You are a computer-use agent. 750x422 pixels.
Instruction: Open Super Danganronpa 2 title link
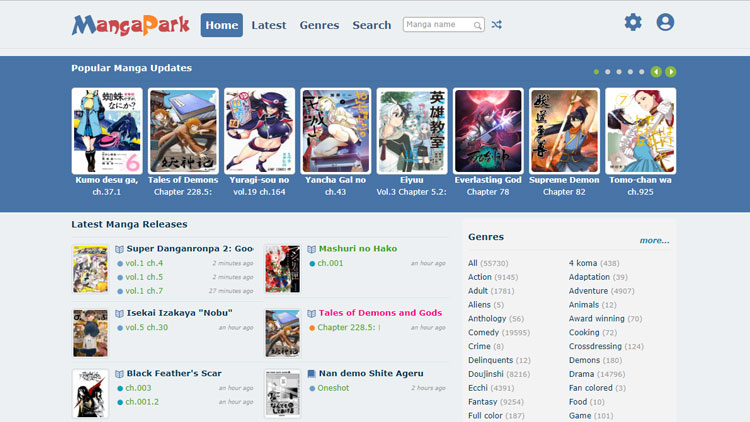click(190, 249)
